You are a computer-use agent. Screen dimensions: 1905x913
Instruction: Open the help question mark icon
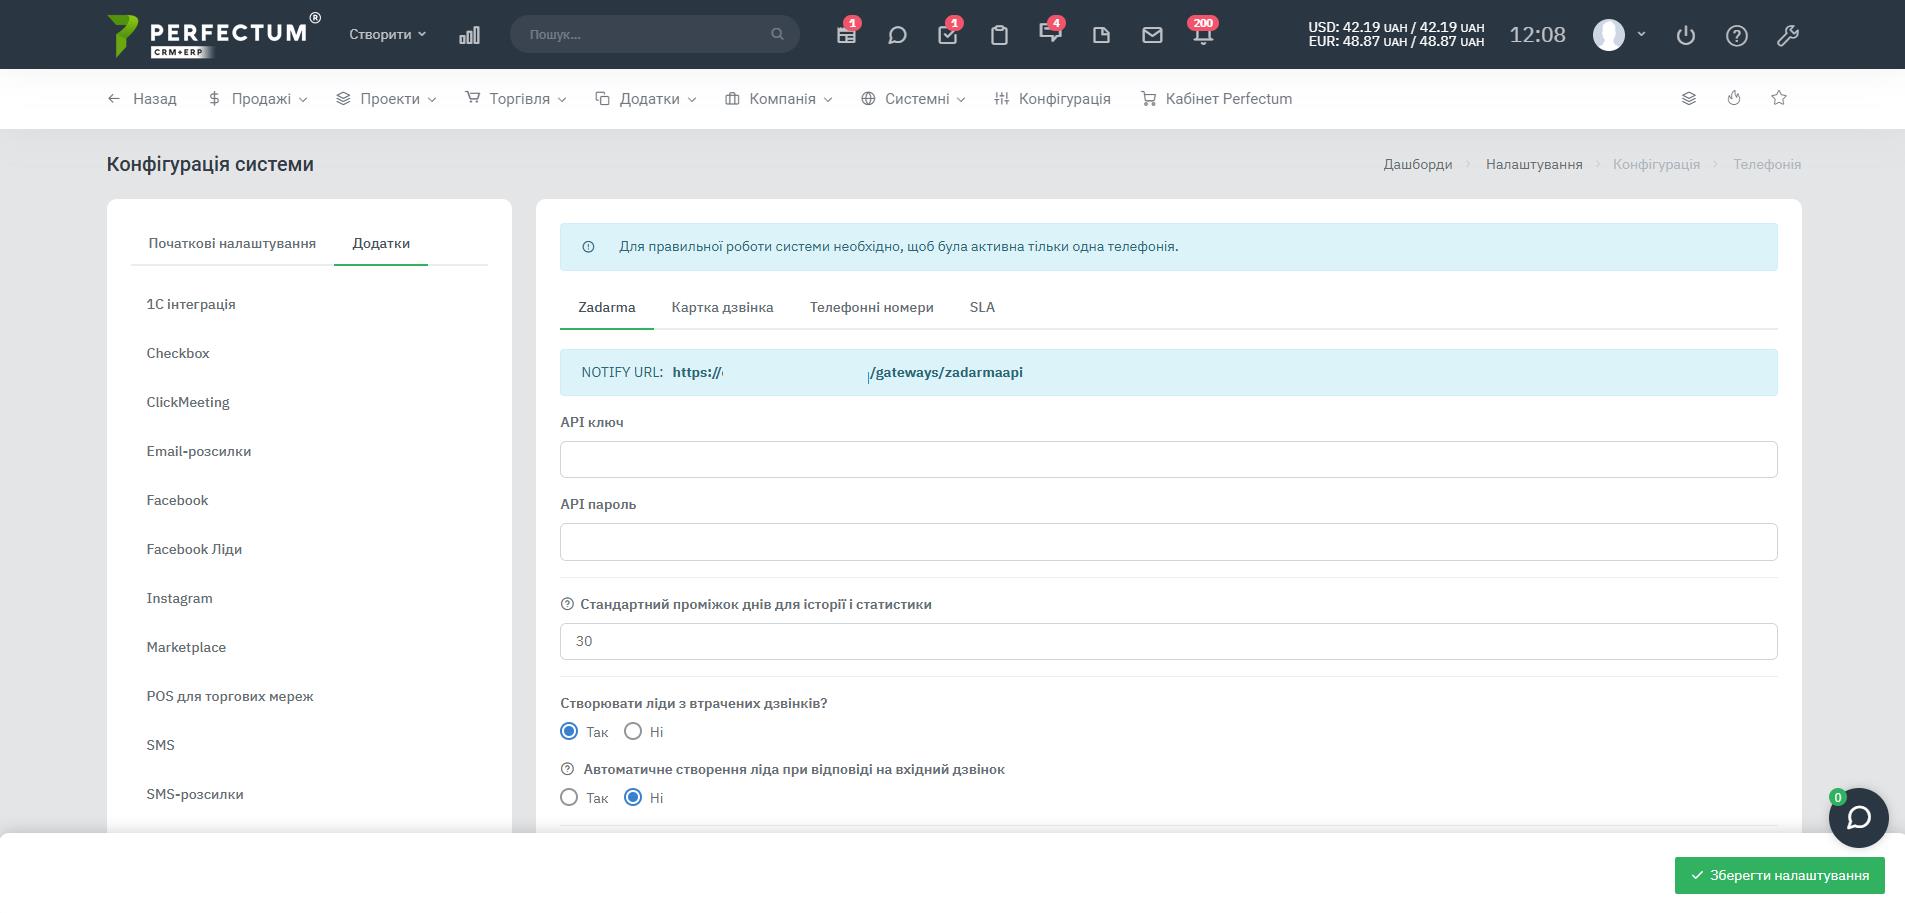pos(1737,35)
